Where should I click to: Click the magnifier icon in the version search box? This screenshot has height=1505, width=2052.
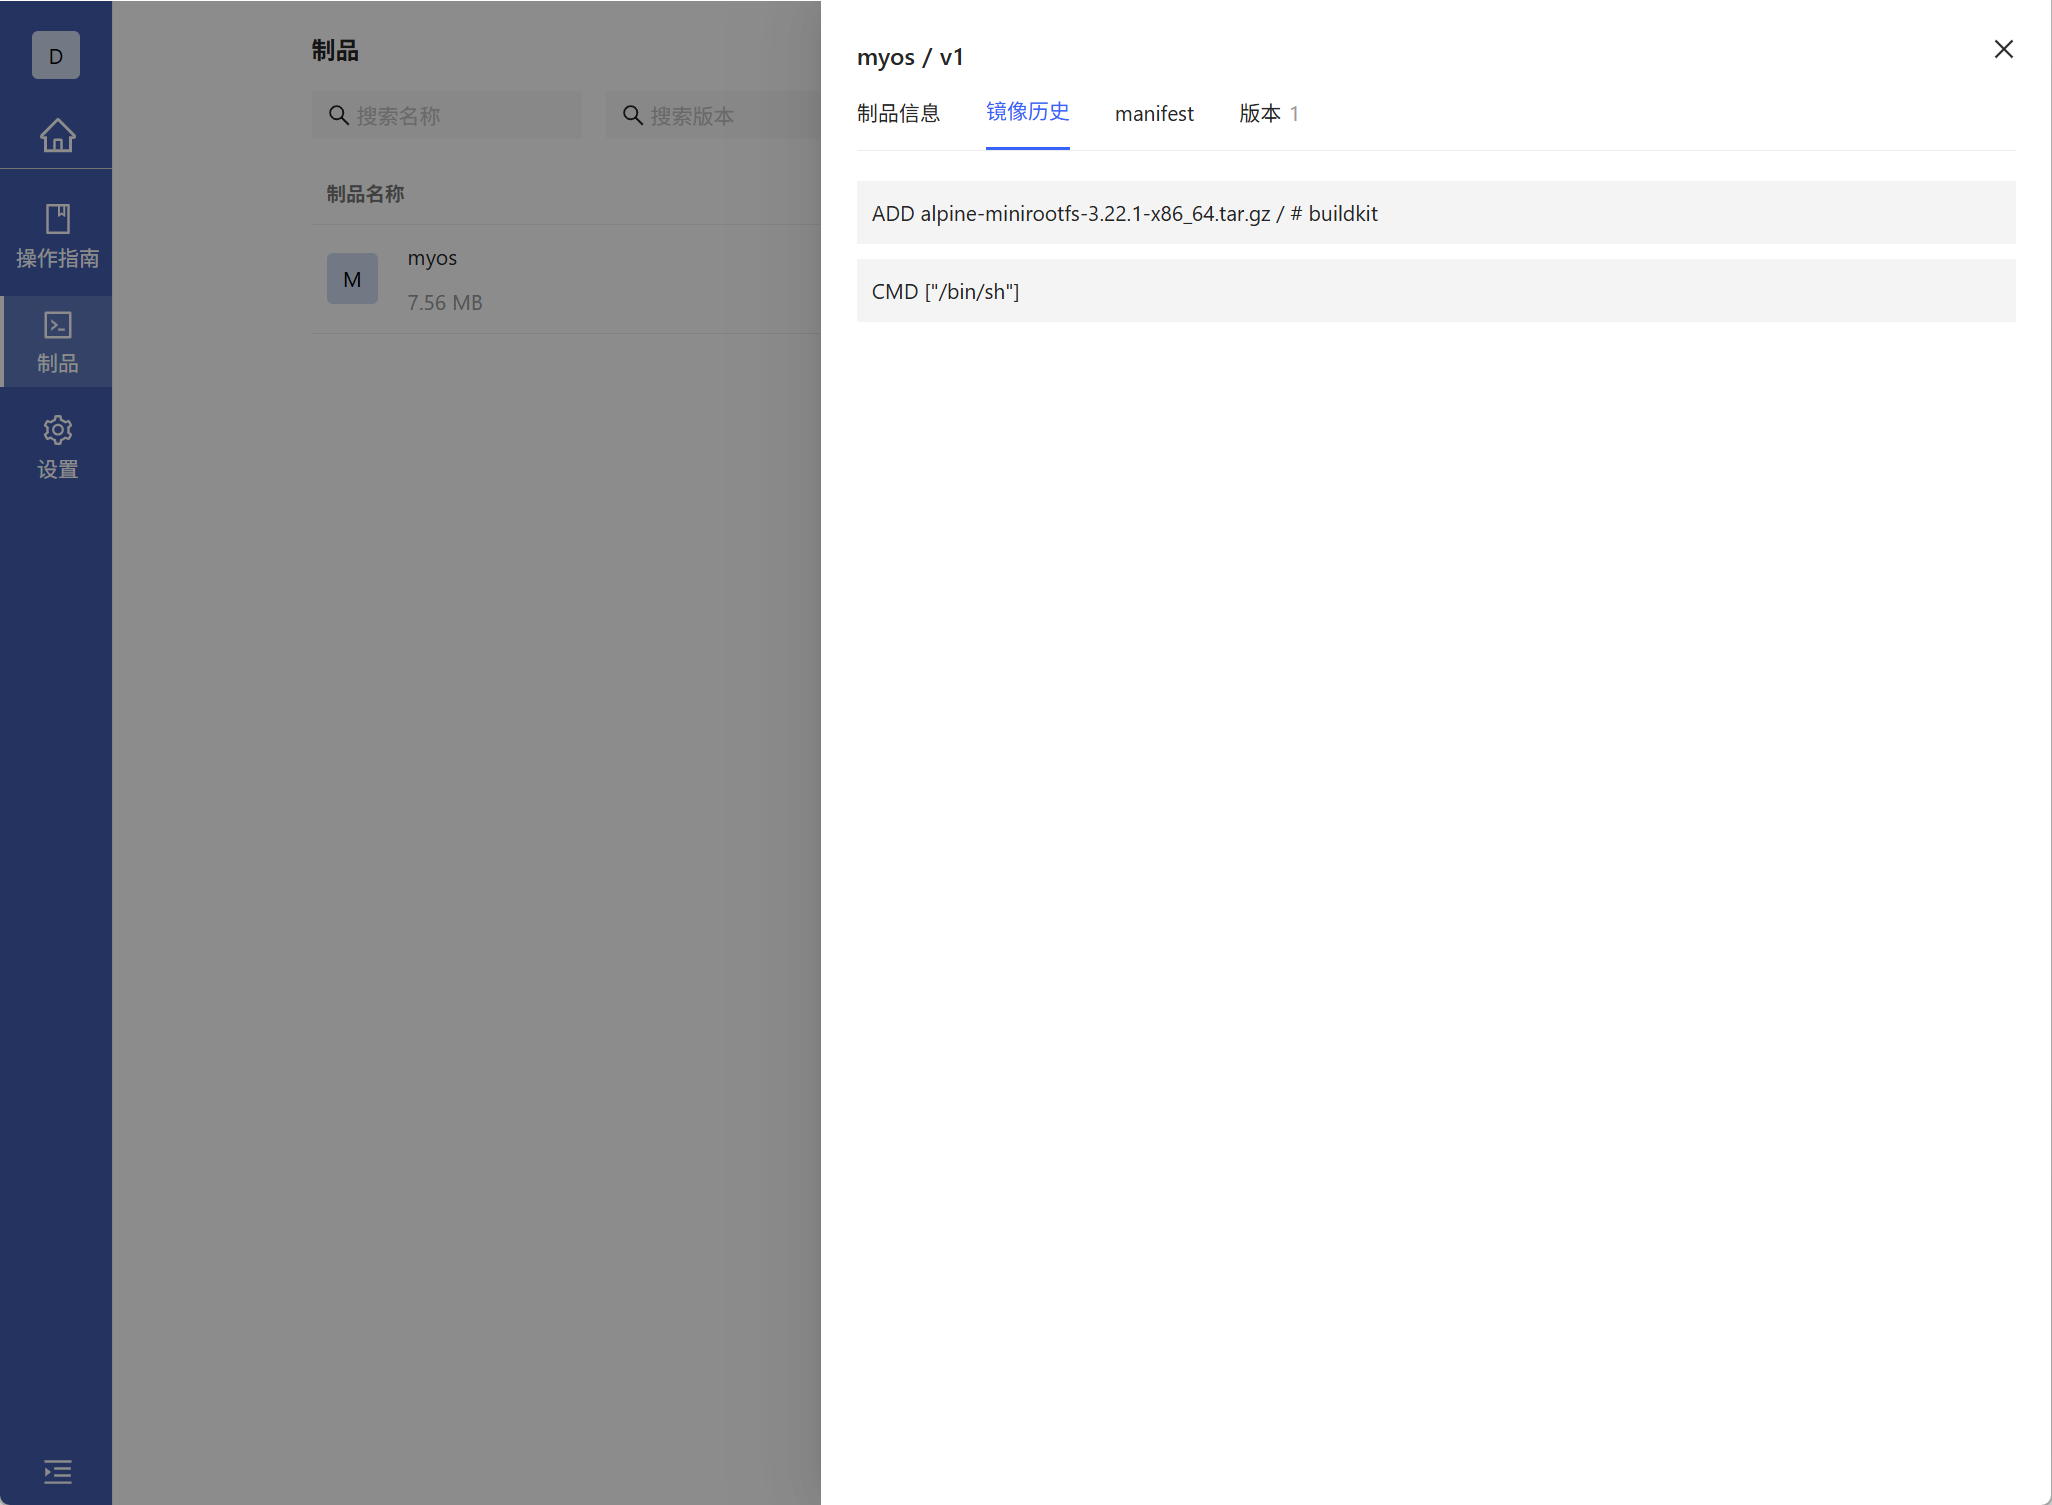(x=633, y=116)
